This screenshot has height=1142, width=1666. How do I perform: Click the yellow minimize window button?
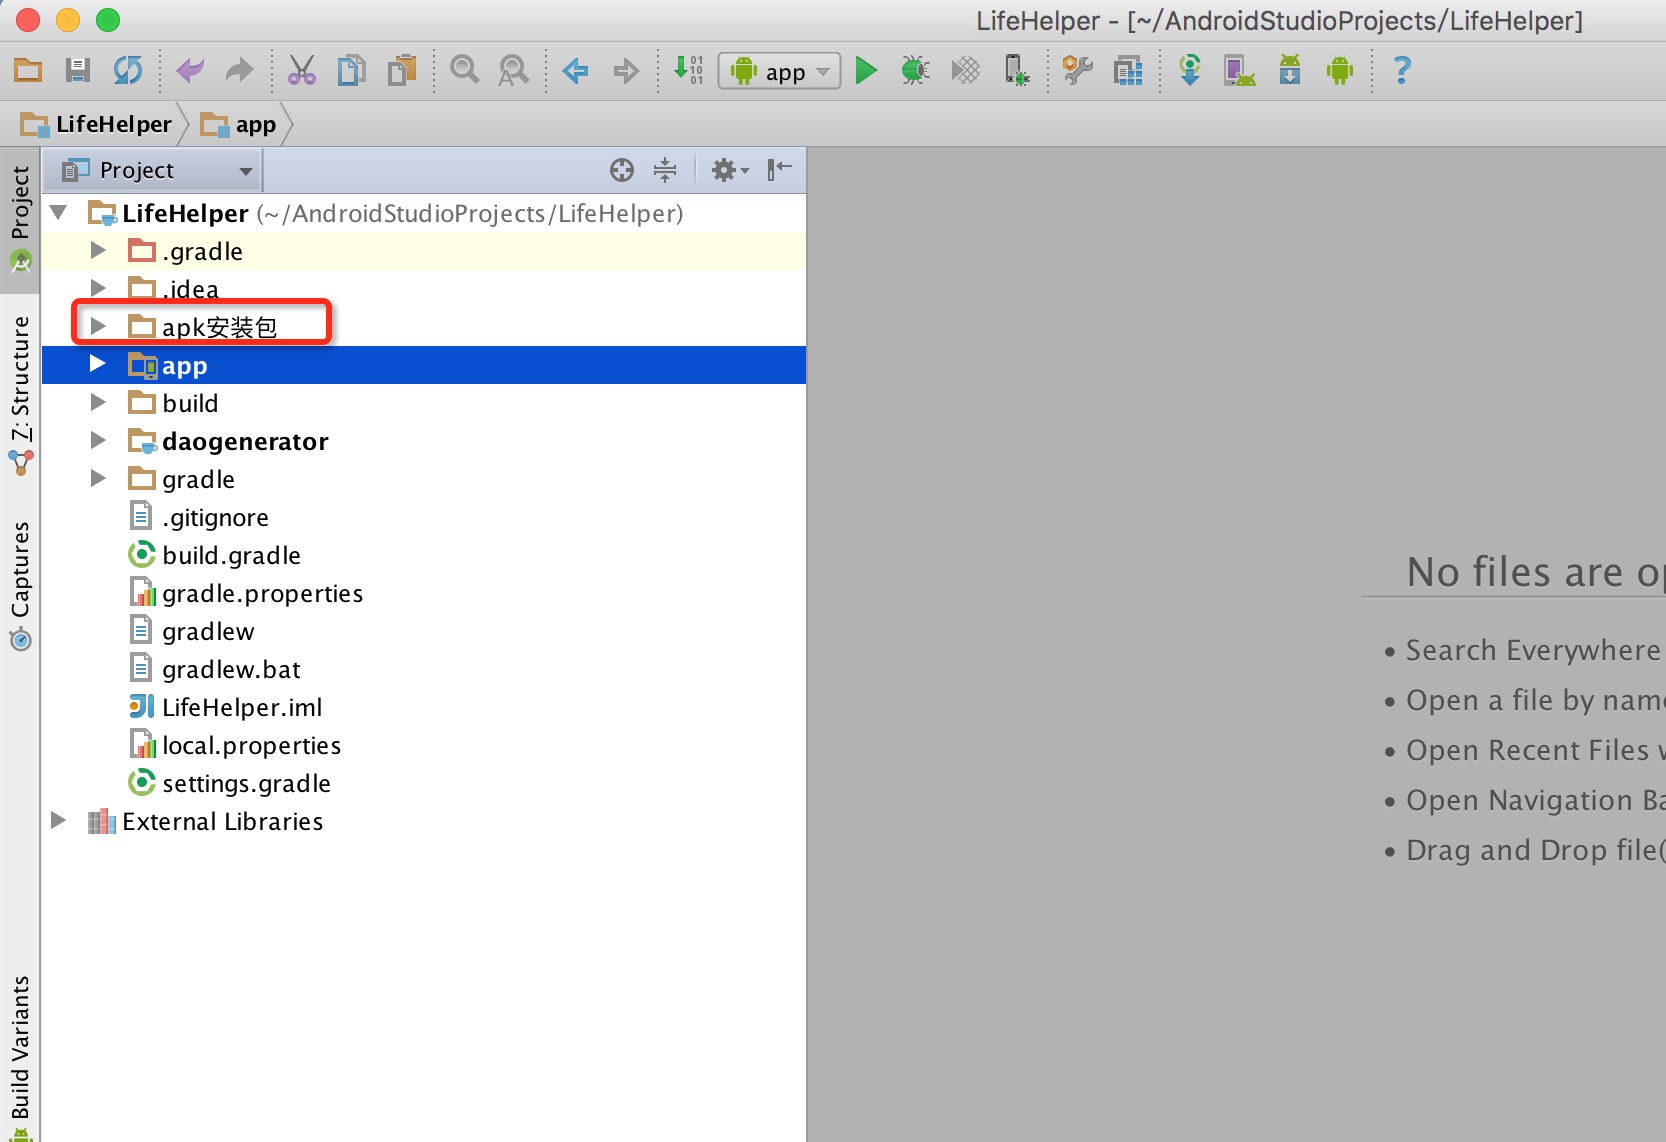(68, 19)
